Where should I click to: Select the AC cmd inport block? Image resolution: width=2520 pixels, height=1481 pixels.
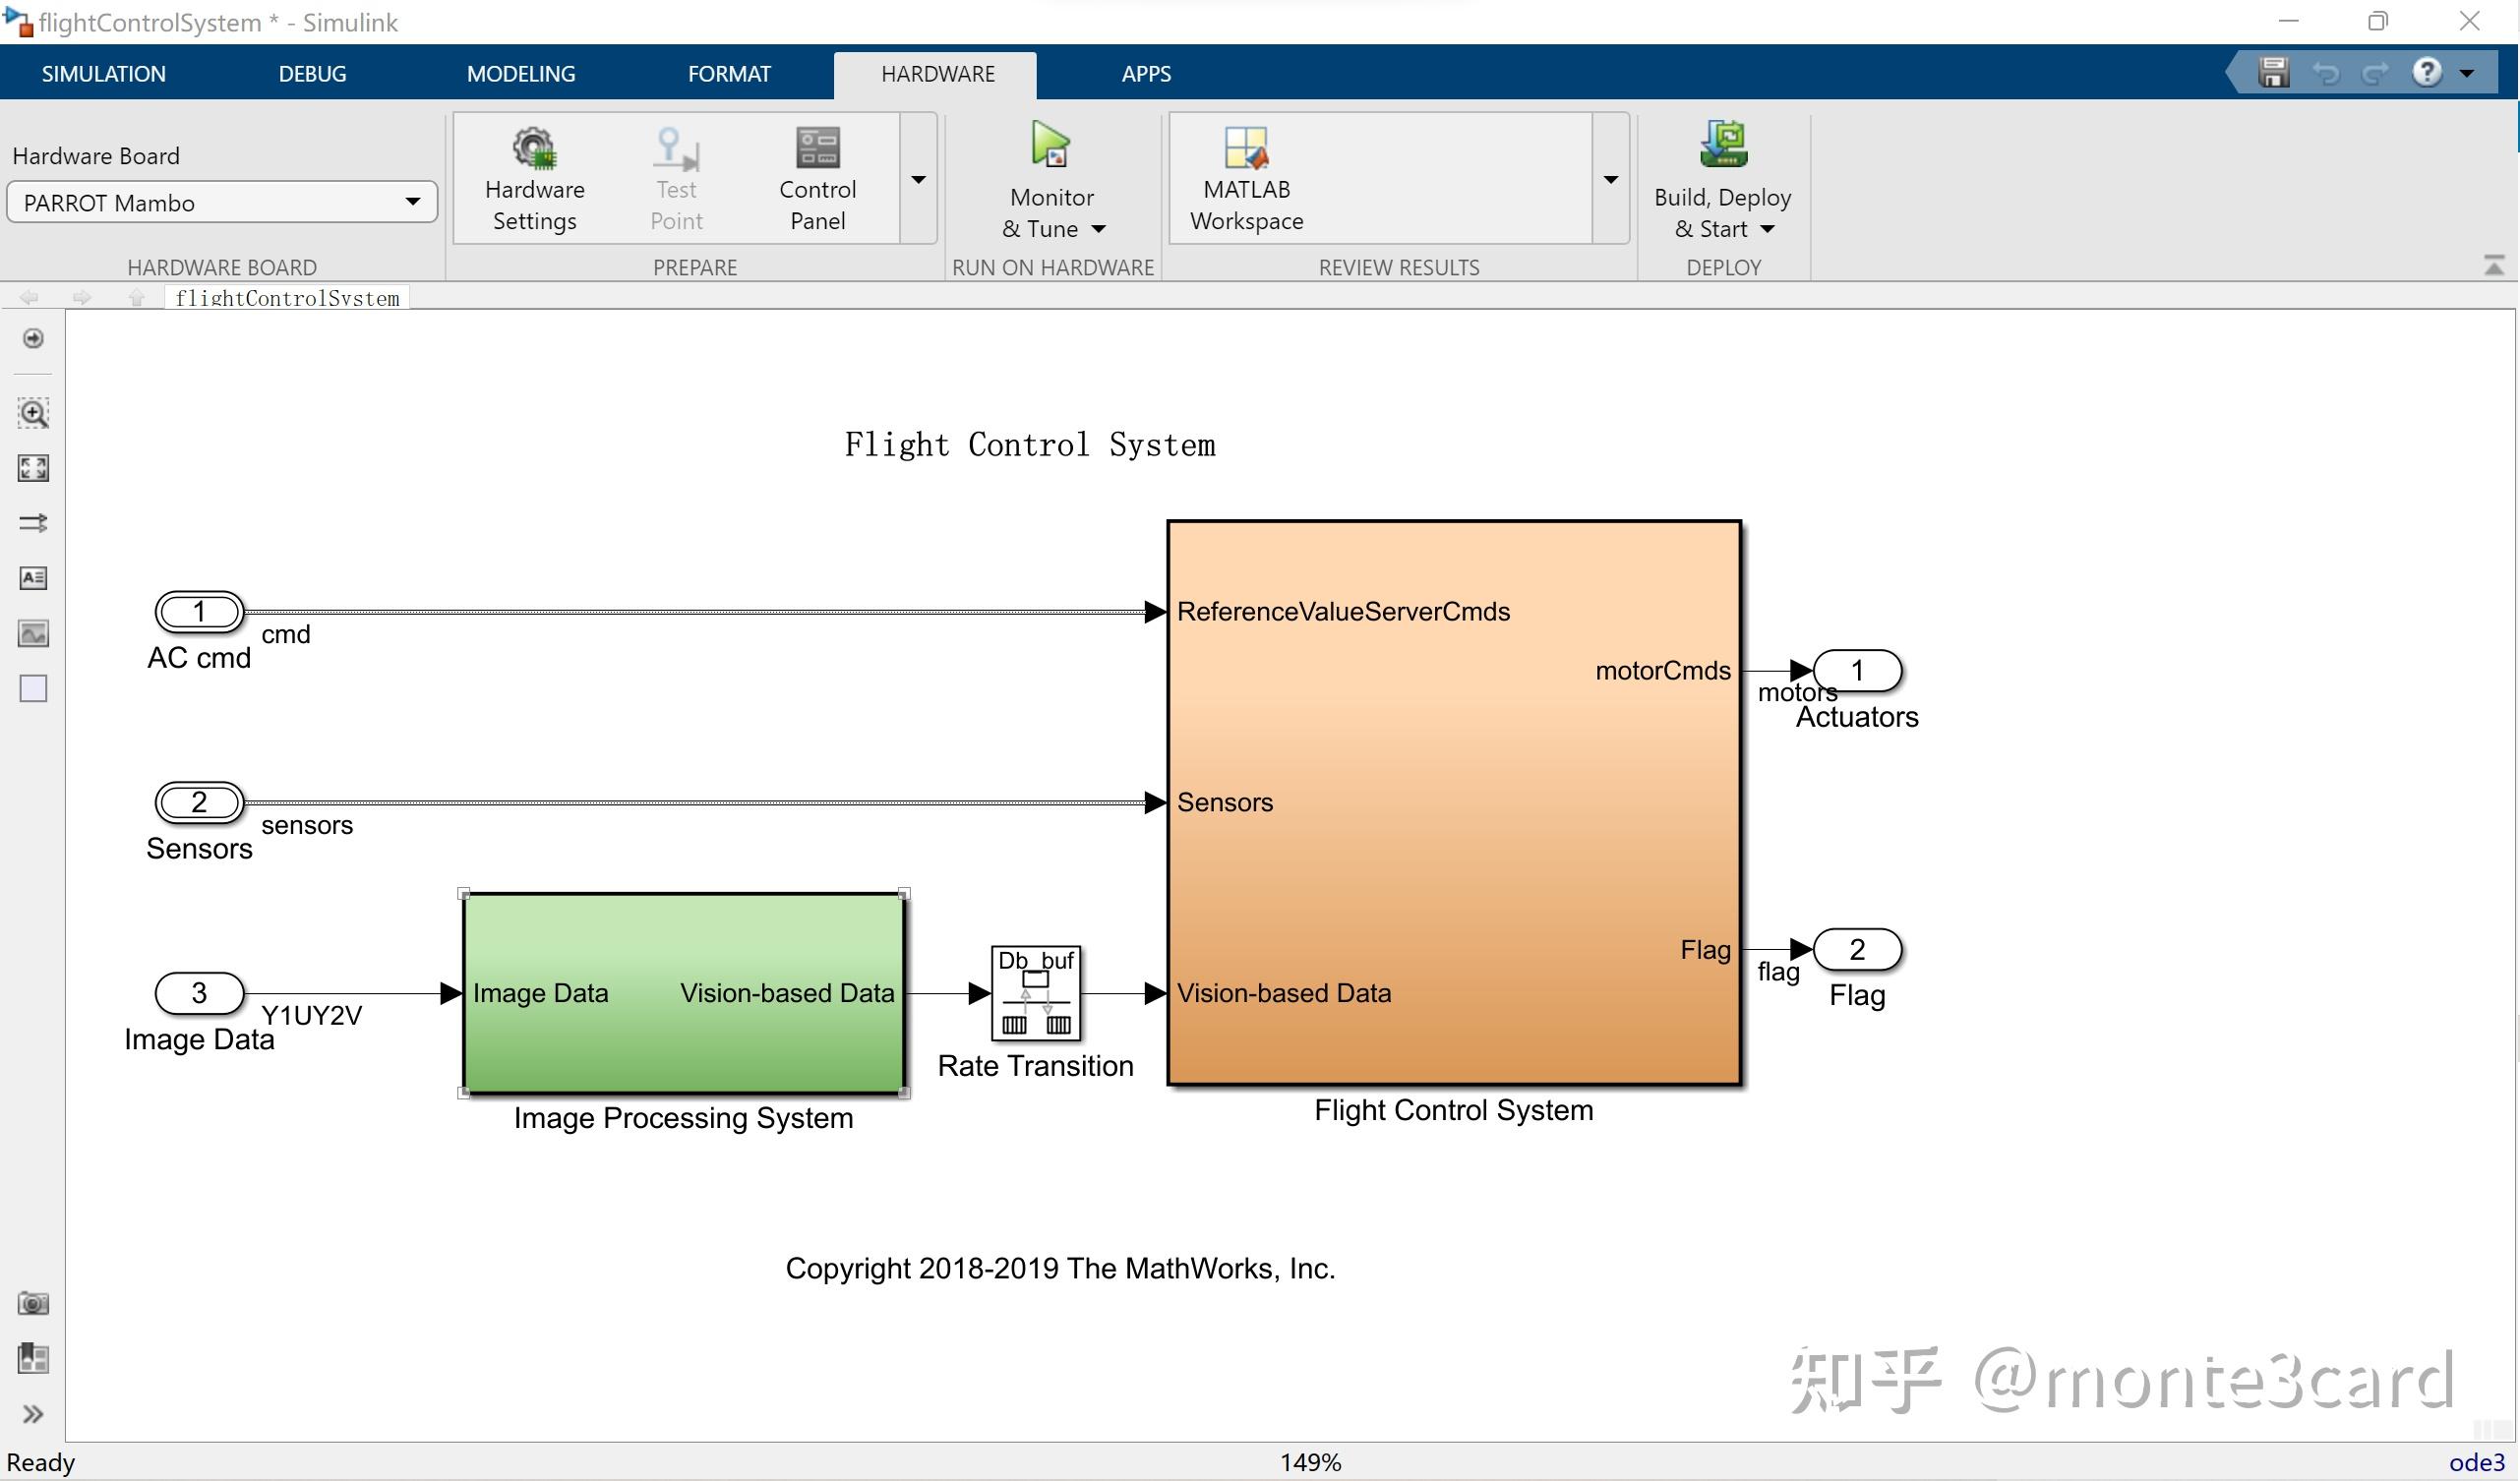pyautogui.click(x=199, y=611)
